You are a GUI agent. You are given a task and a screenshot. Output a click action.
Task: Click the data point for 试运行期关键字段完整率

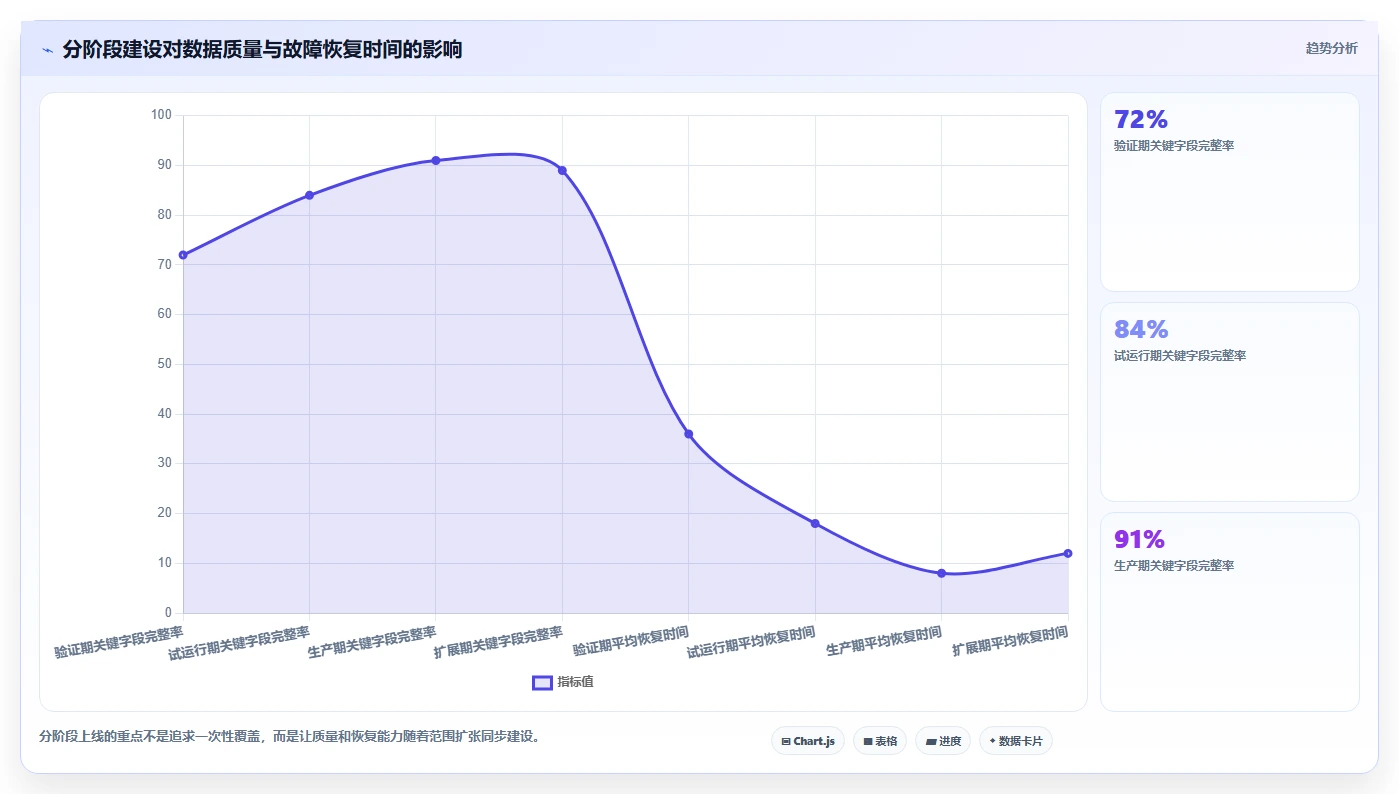click(x=309, y=195)
